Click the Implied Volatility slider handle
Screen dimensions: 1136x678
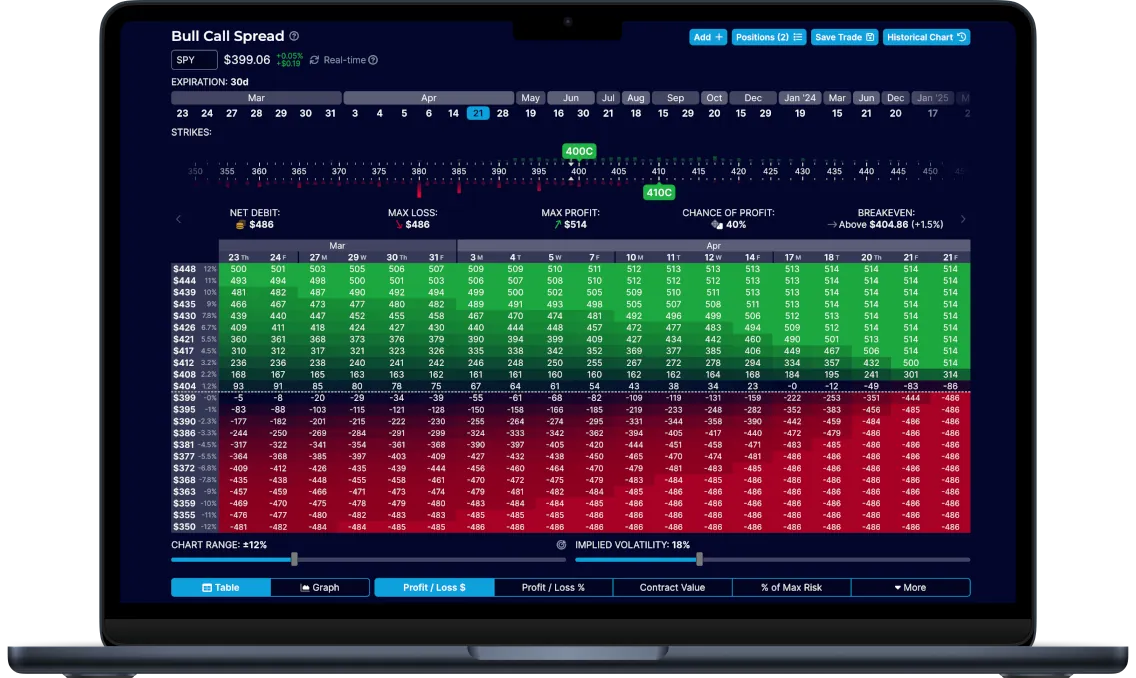697,559
